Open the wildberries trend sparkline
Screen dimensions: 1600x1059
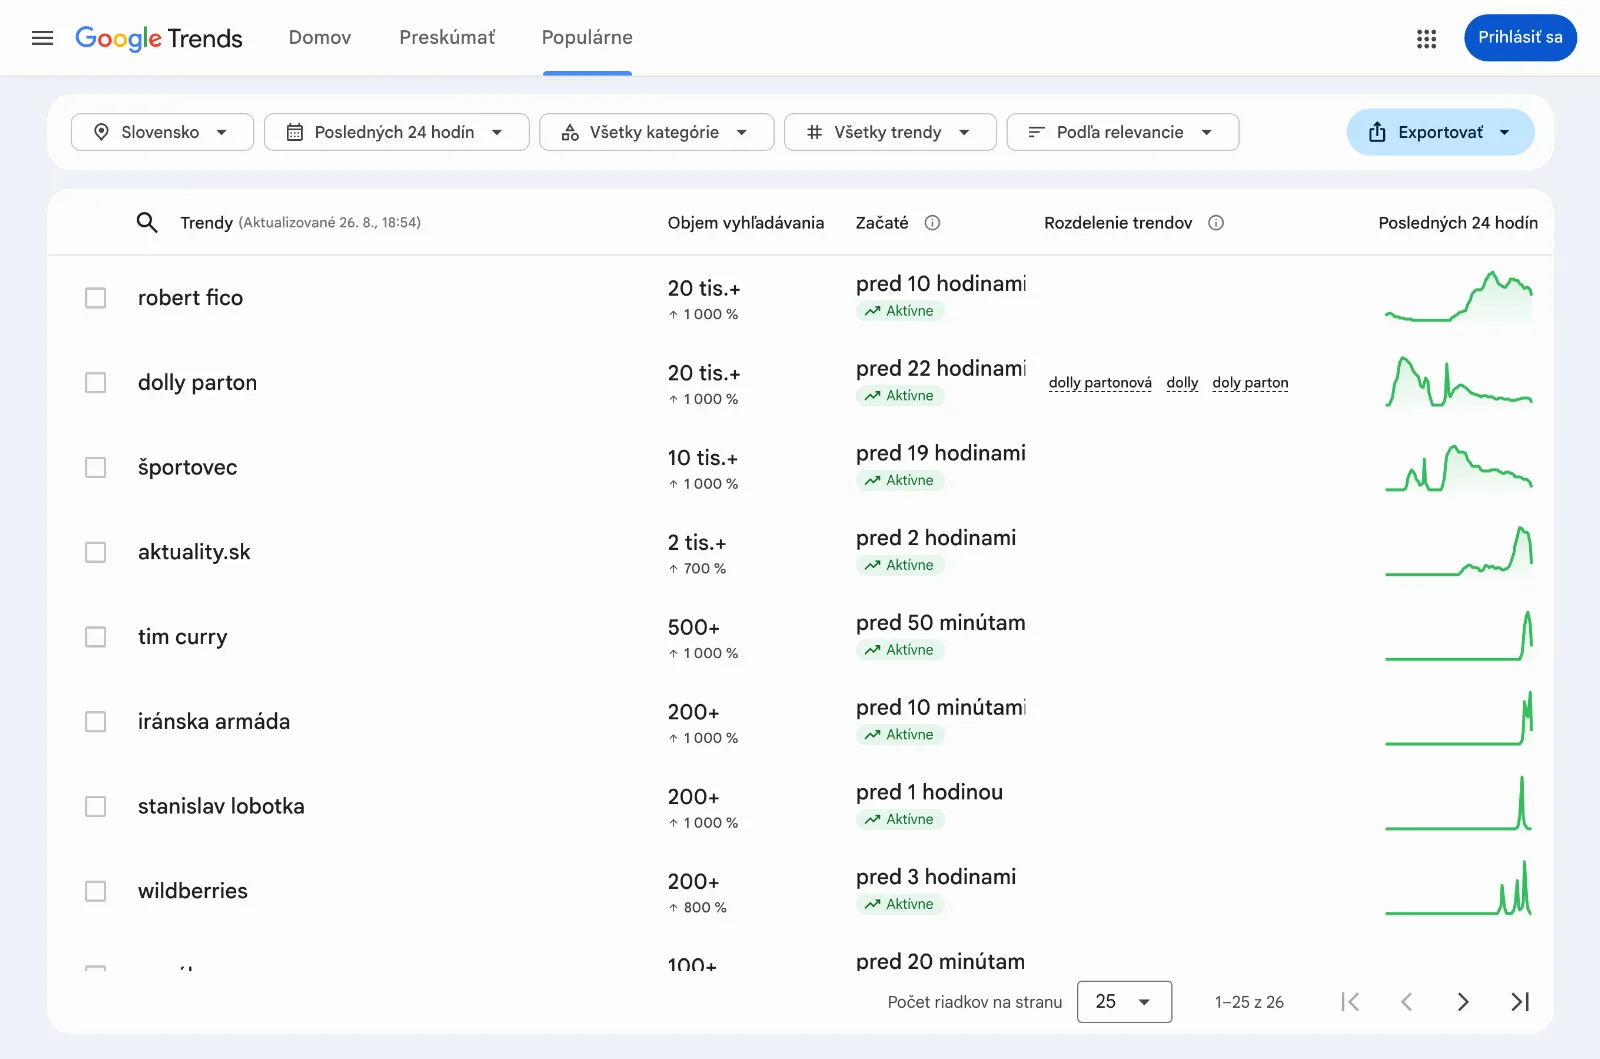coord(1458,890)
